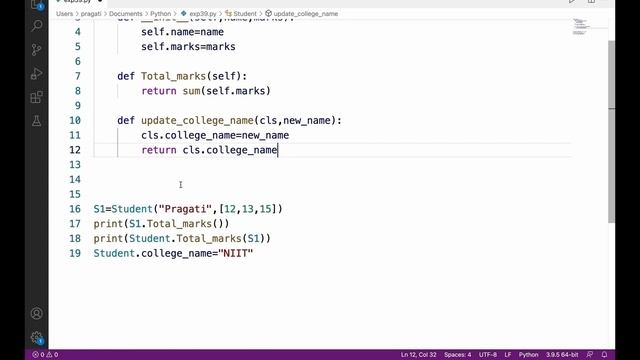This screenshot has height=360, width=640.
Task: Click 'return cls.college_name' line
Action: (x=209, y=150)
